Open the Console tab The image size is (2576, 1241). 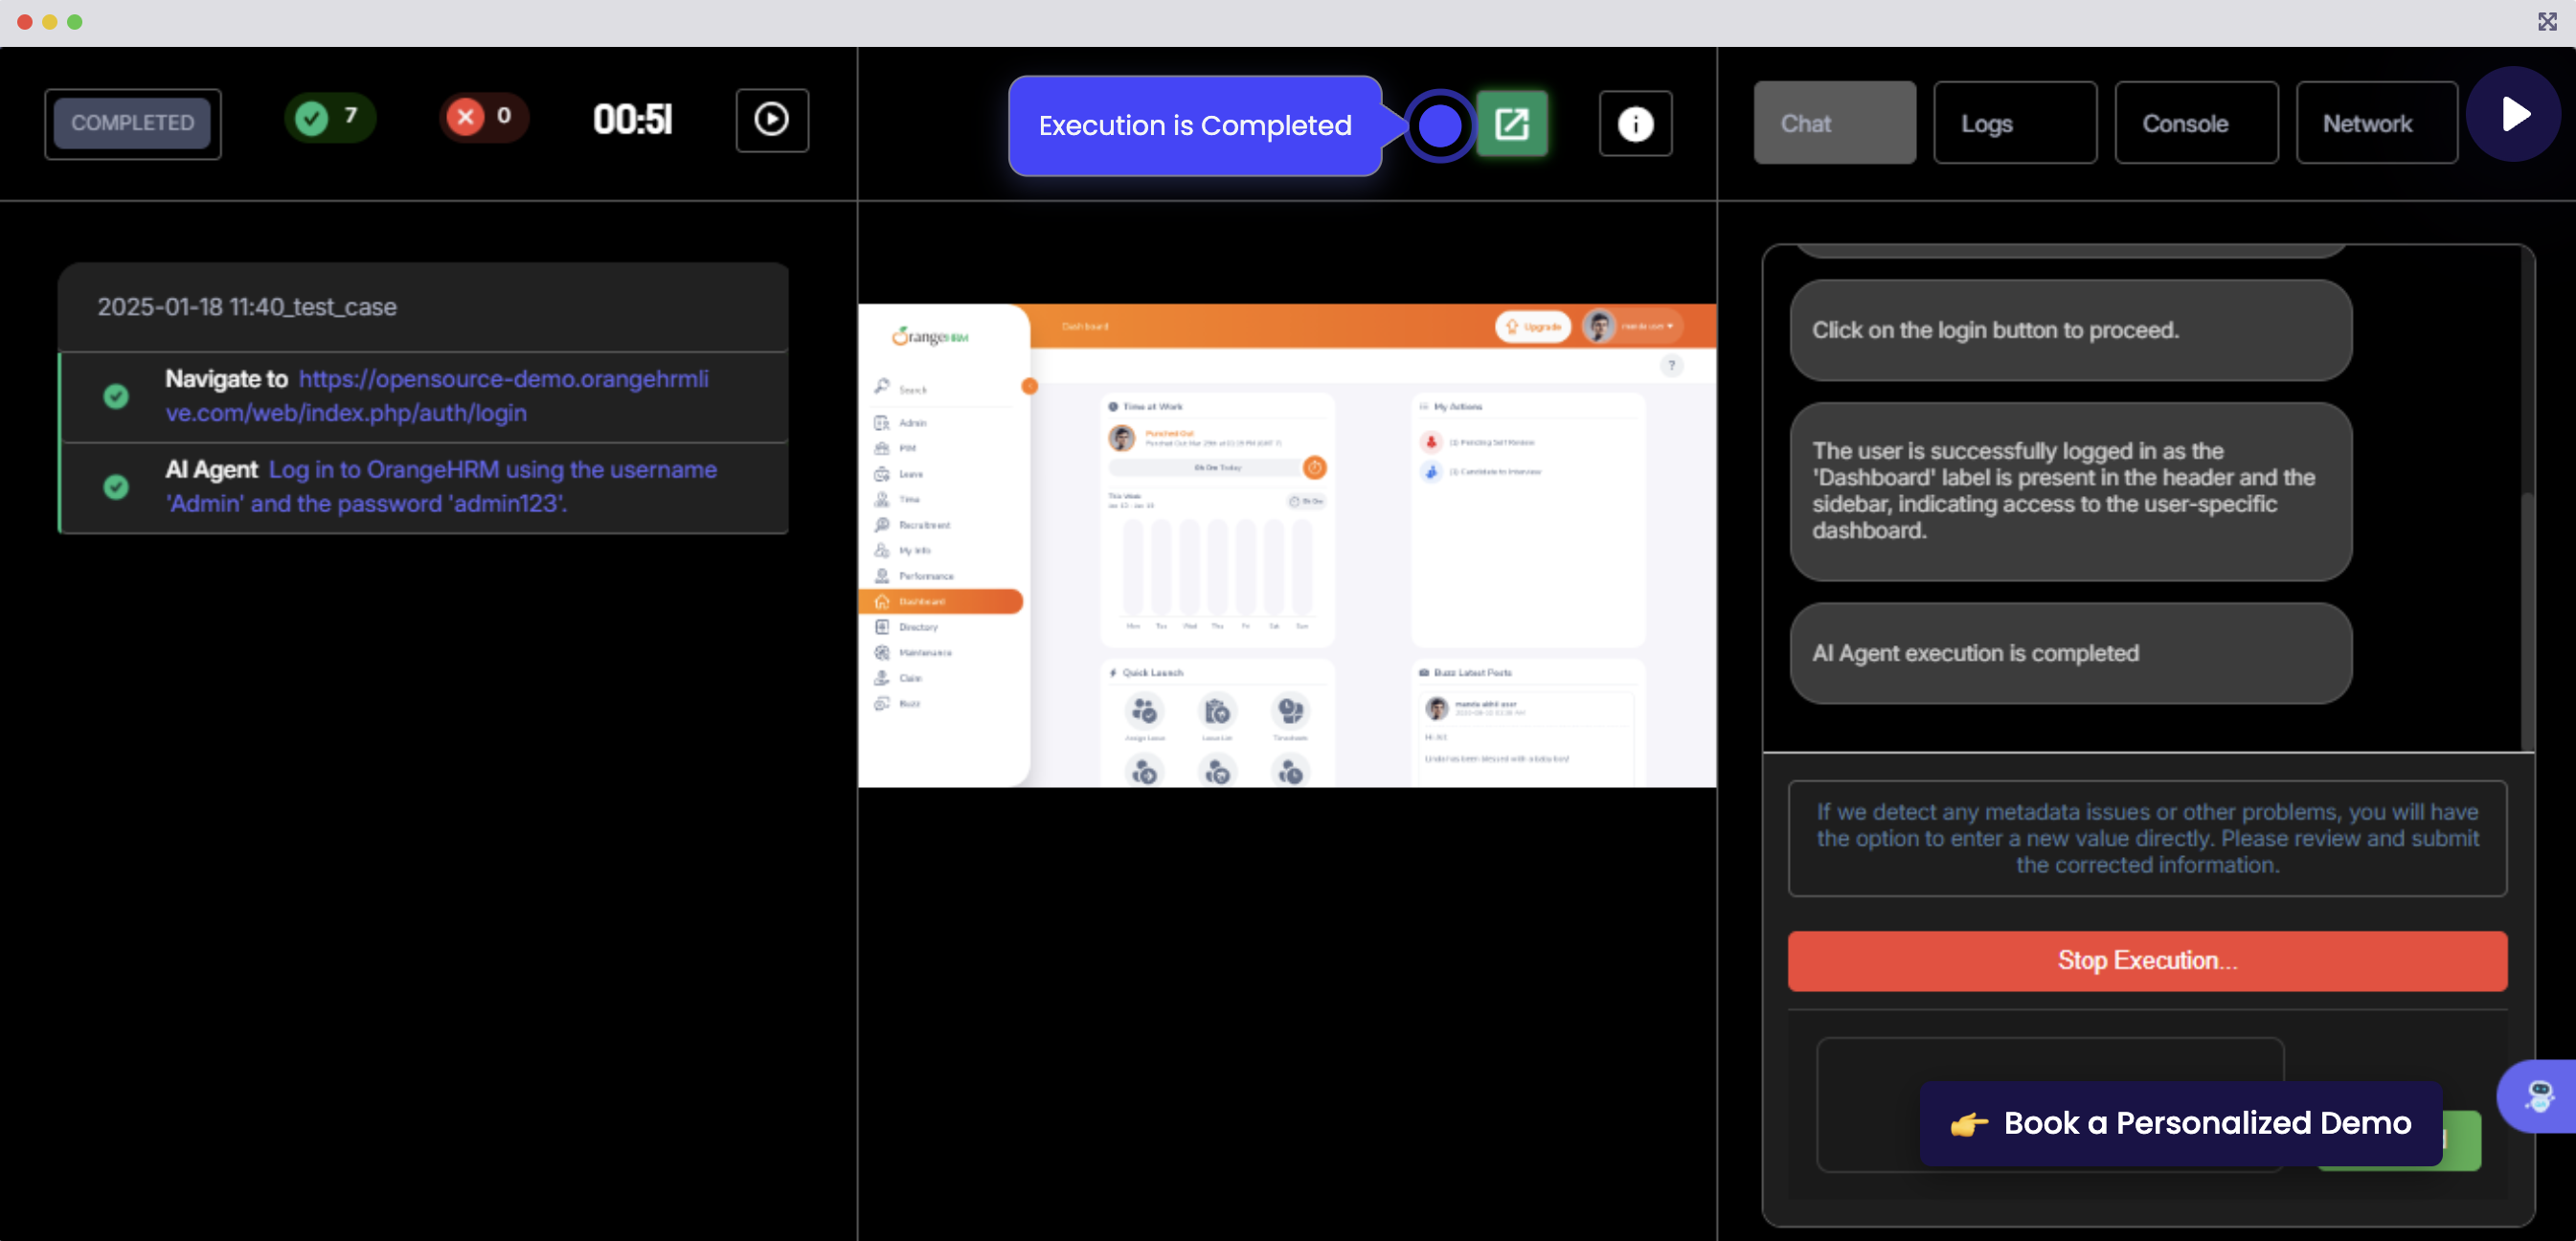pyautogui.click(x=2195, y=123)
